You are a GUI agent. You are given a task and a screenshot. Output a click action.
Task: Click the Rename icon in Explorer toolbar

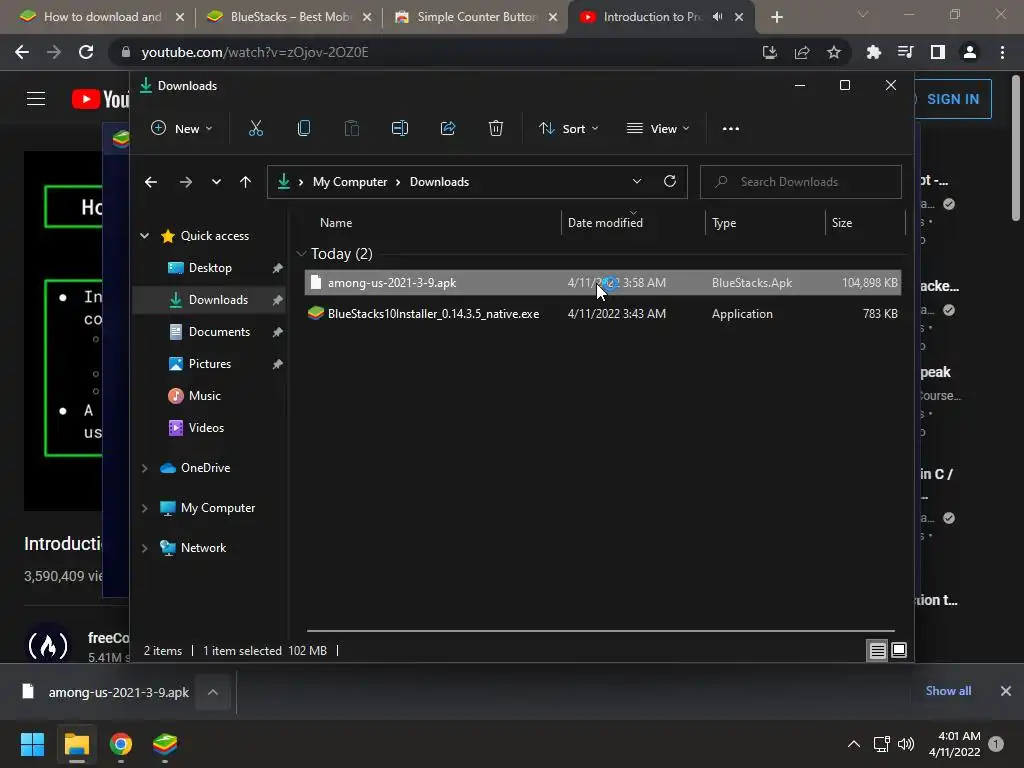click(x=400, y=129)
